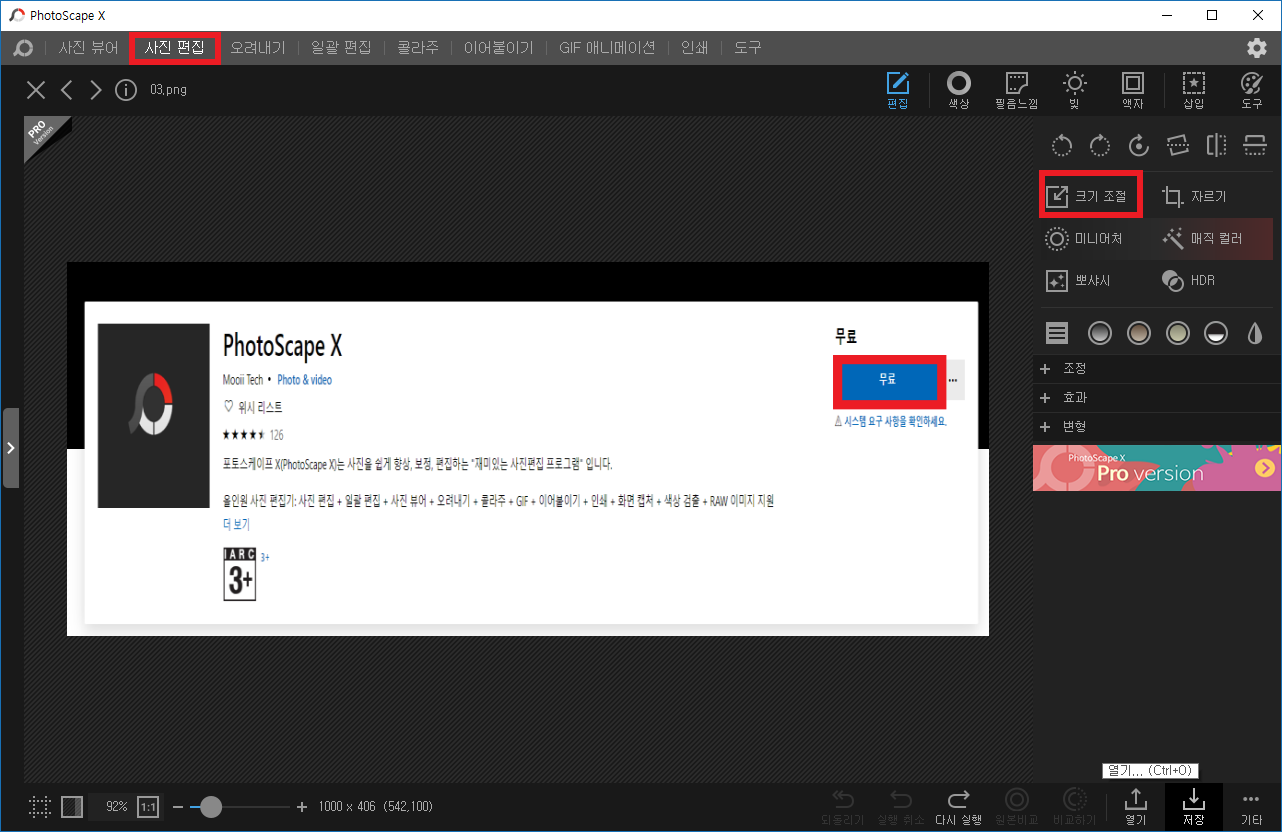The width and height of the screenshot is (1282, 832).
Task: Click the 비교하기 compare button
Action: click(x=1075, y=807)
